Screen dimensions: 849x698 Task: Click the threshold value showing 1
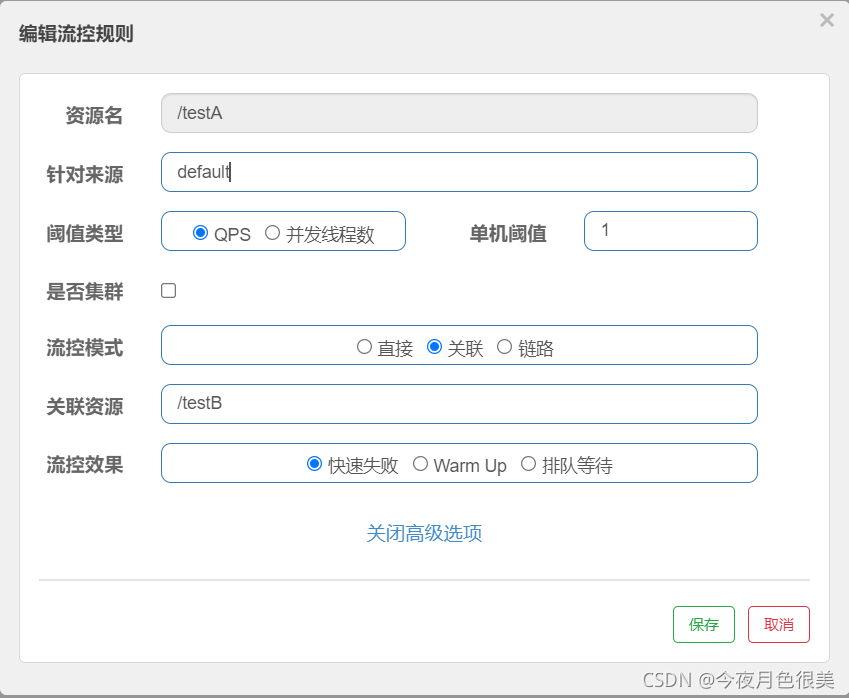click(605, 231)
